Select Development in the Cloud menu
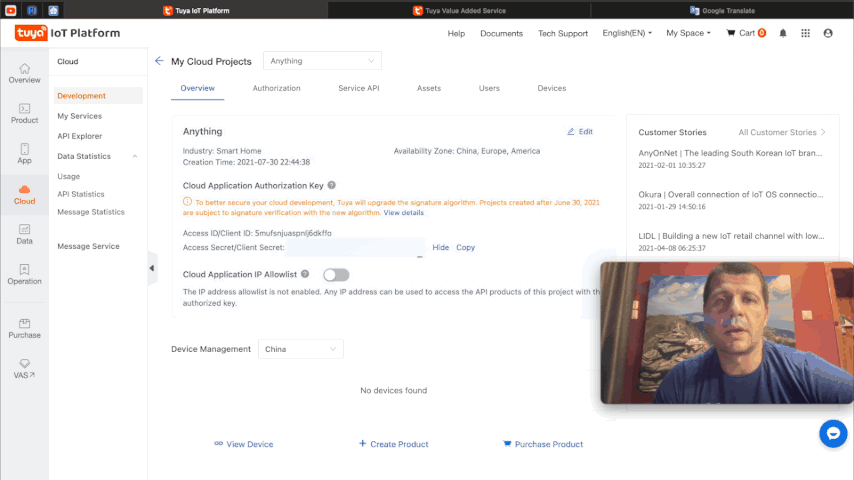The height and width of the screenshot is (480, 854). (x=99, y=96)
